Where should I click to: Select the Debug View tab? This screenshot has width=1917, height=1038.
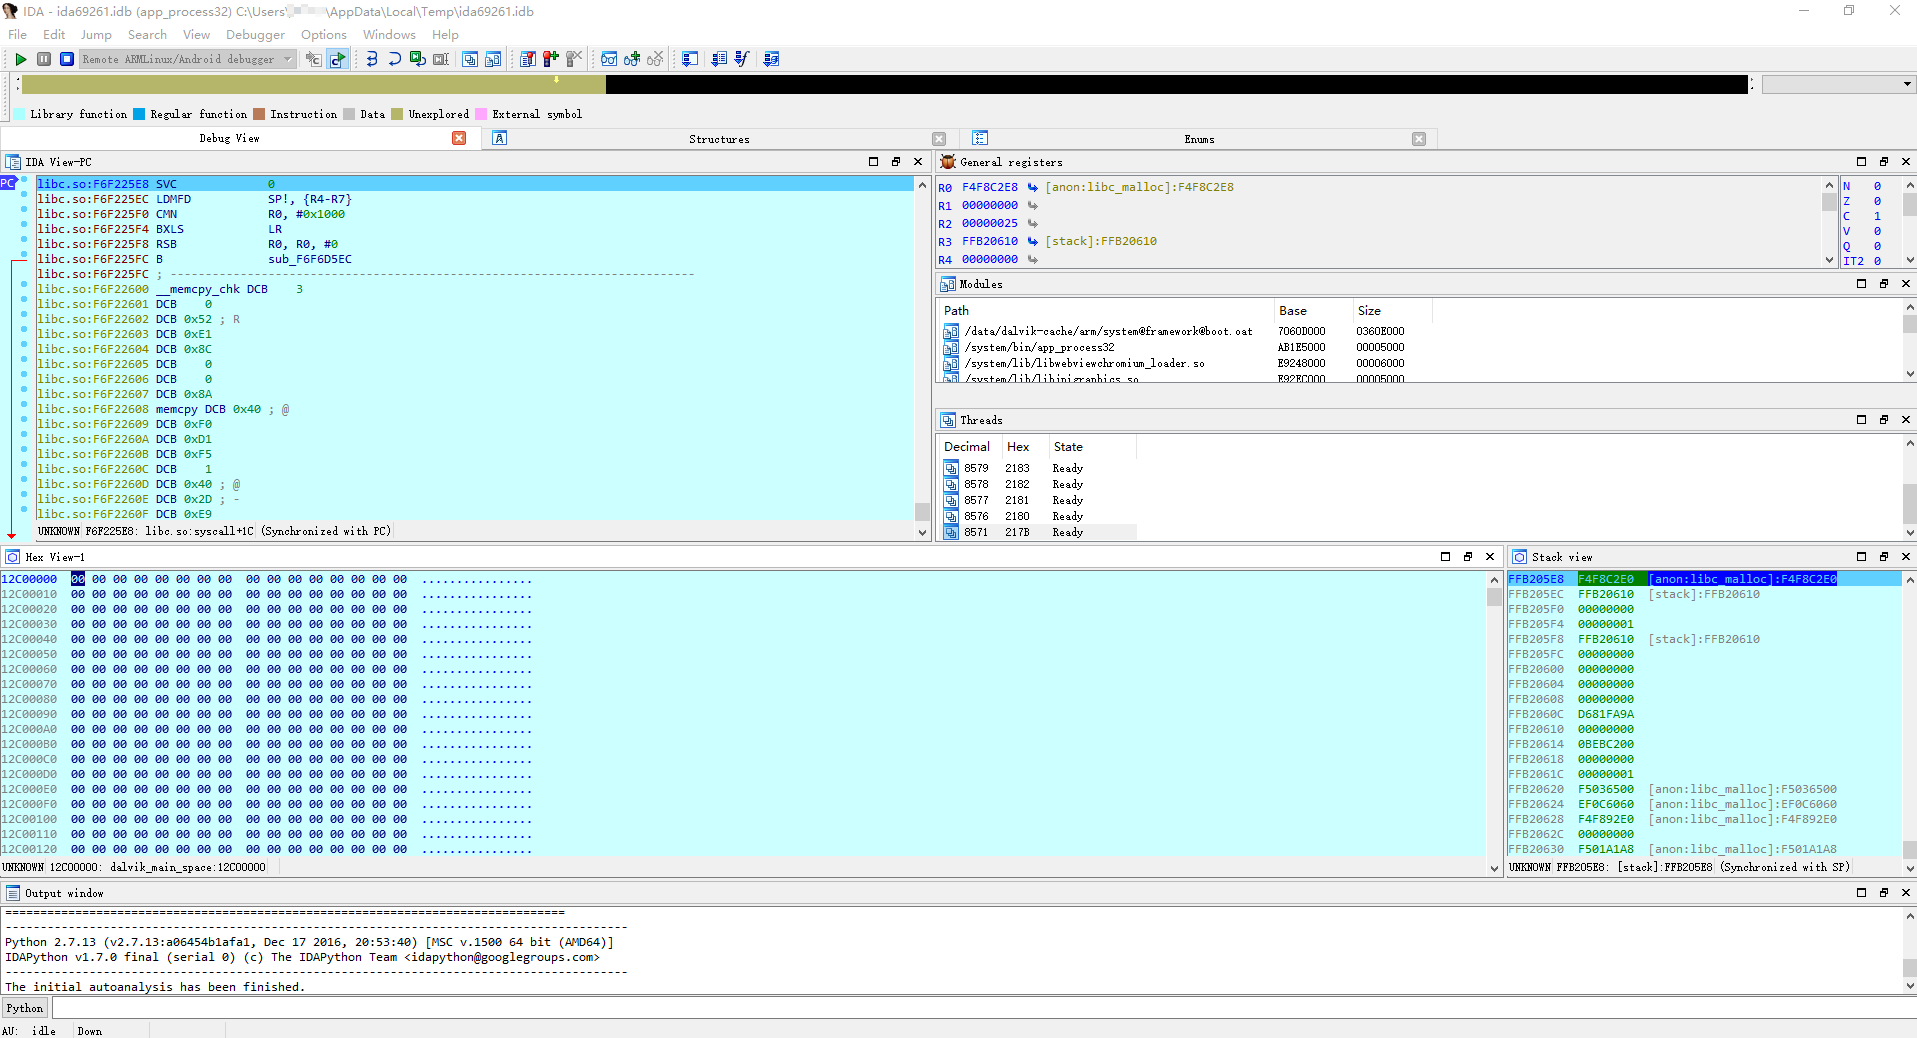229,138
